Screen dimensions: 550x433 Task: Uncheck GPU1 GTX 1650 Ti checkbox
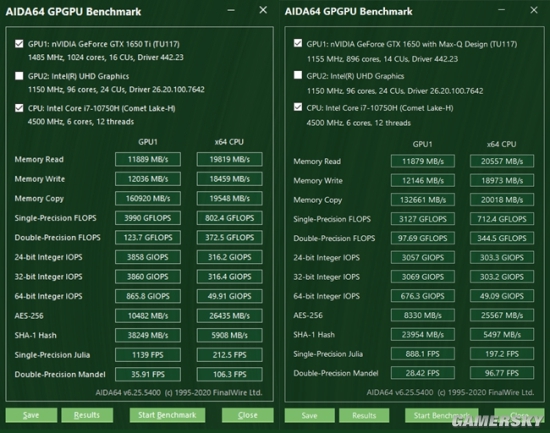coord(19,44)
